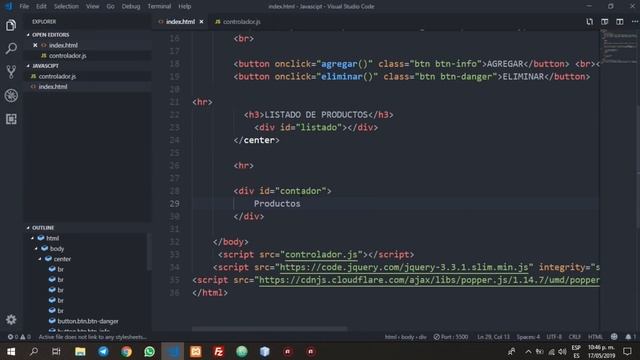Viewport: 640px width, 360px height.
Task: Open the File menu
Action: coord(24,7)
